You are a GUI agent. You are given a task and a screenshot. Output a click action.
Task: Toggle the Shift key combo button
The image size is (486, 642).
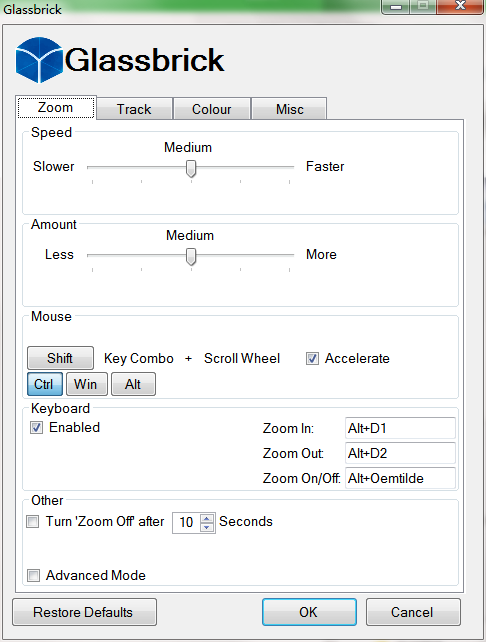60,358
